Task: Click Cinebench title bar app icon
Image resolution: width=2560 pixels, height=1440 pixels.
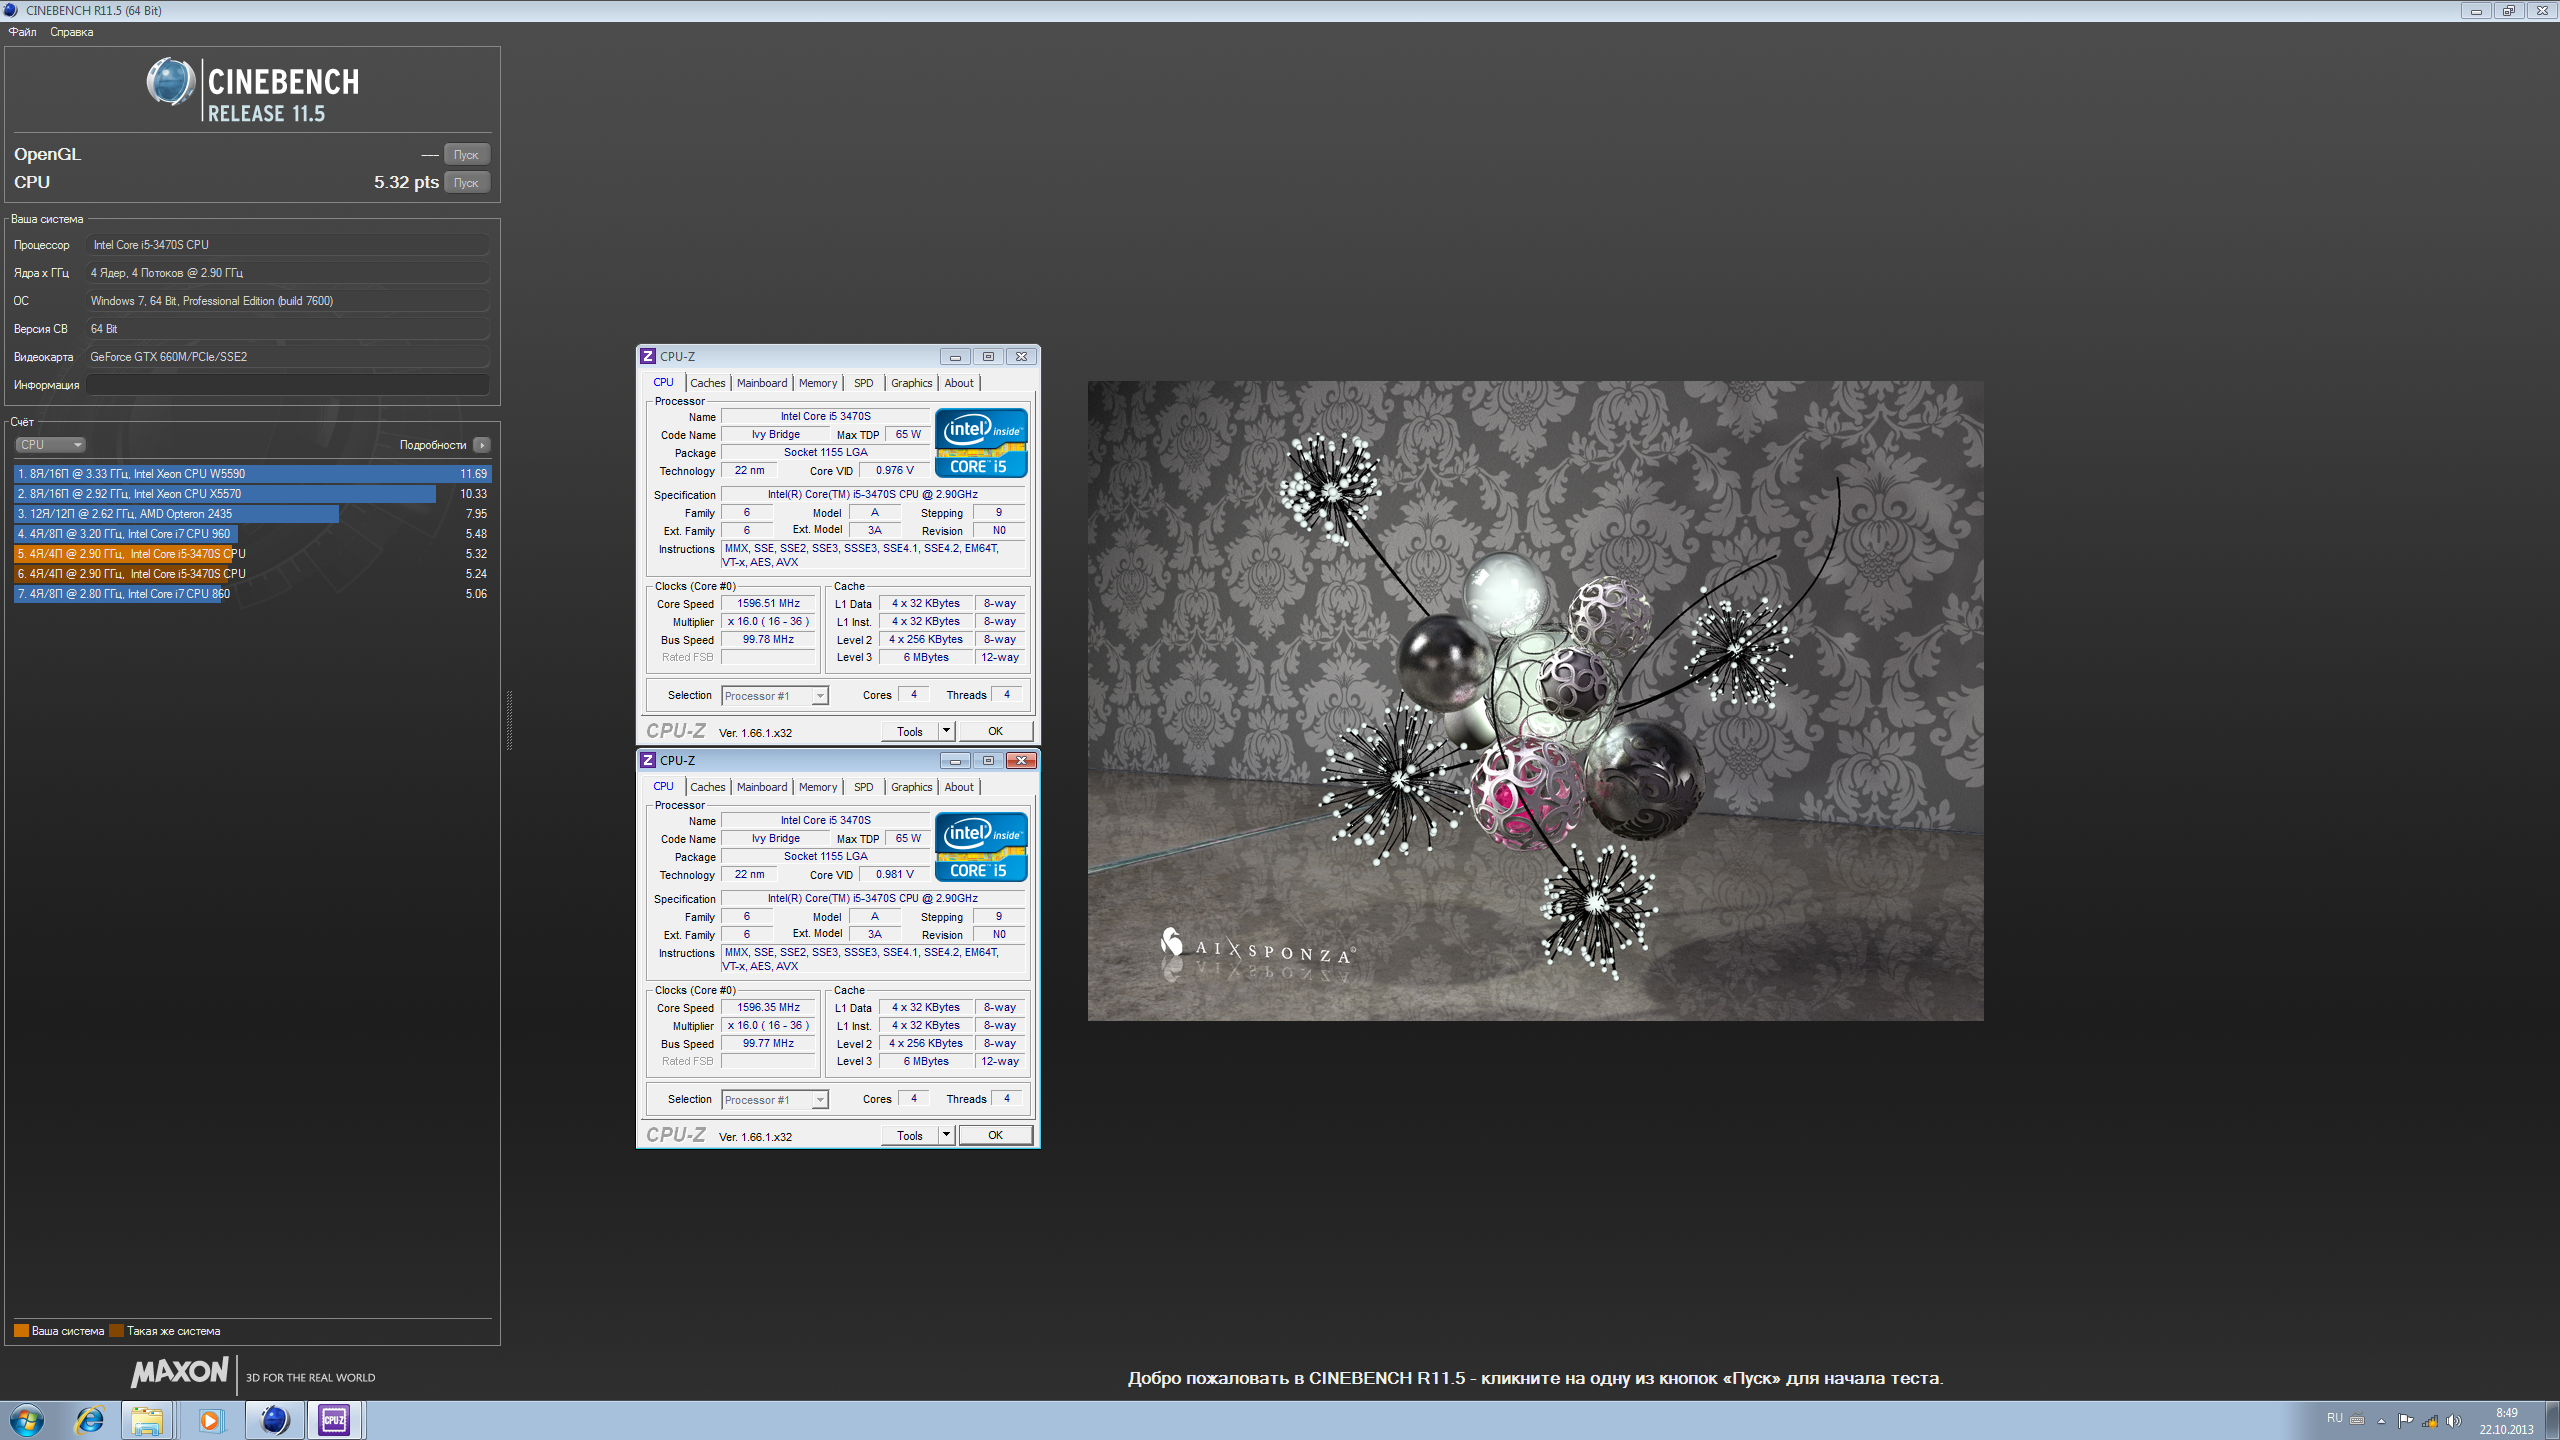Action: [11, 10]
